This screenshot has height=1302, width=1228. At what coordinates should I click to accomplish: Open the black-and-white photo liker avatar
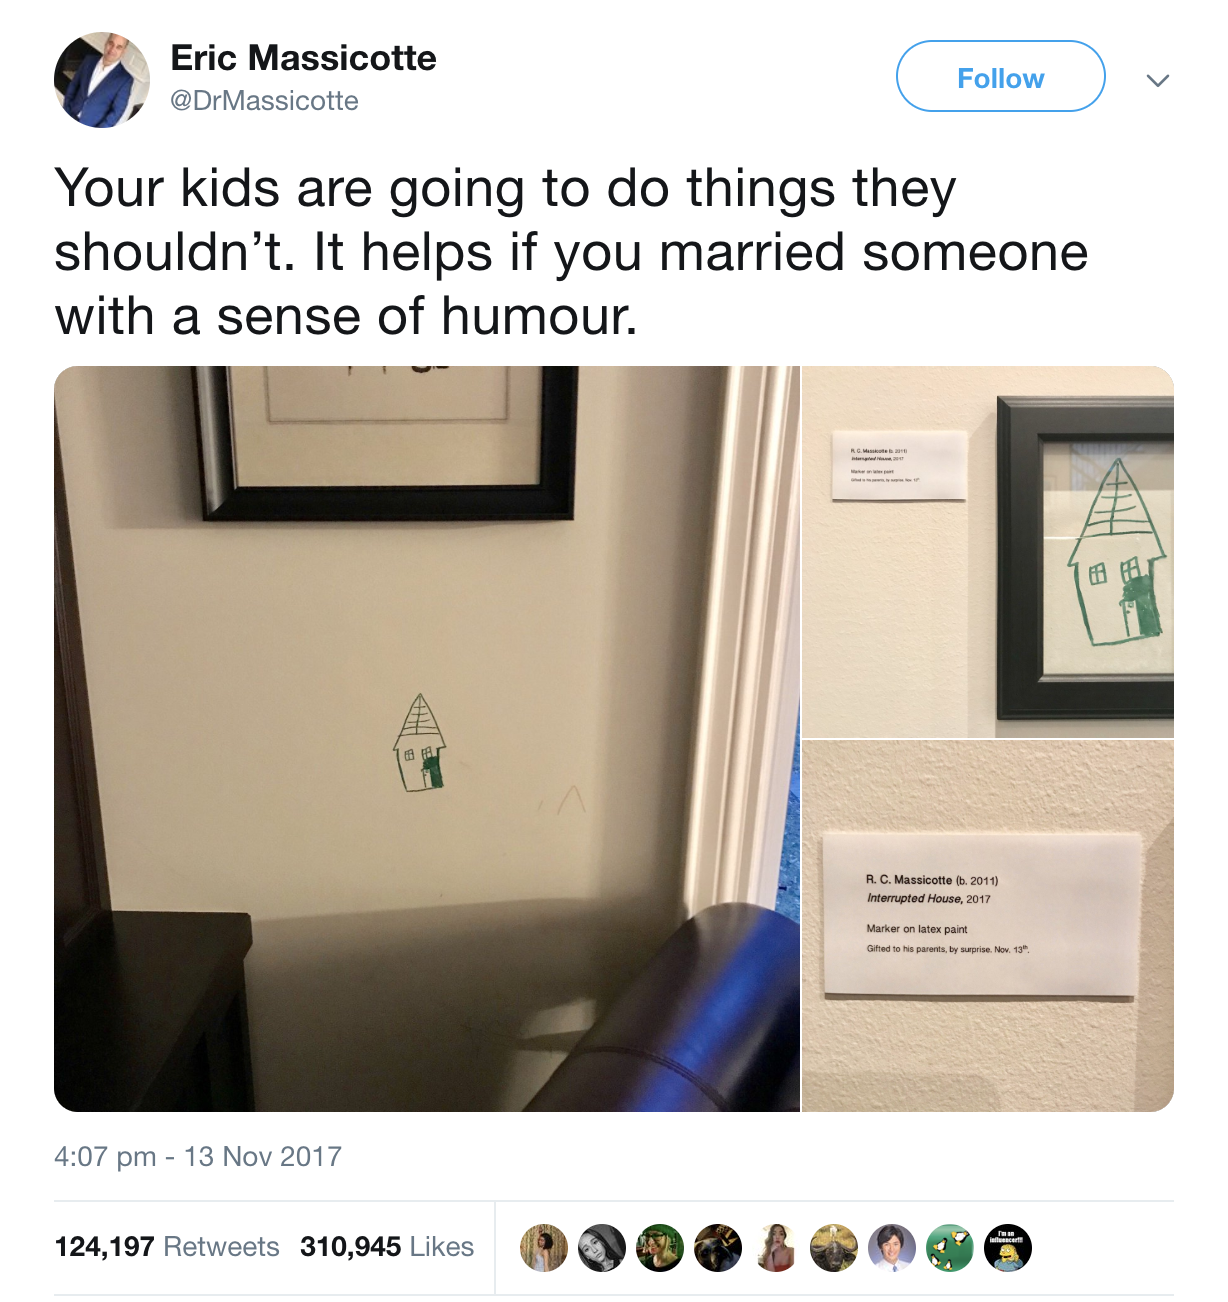pos(602,1247)
